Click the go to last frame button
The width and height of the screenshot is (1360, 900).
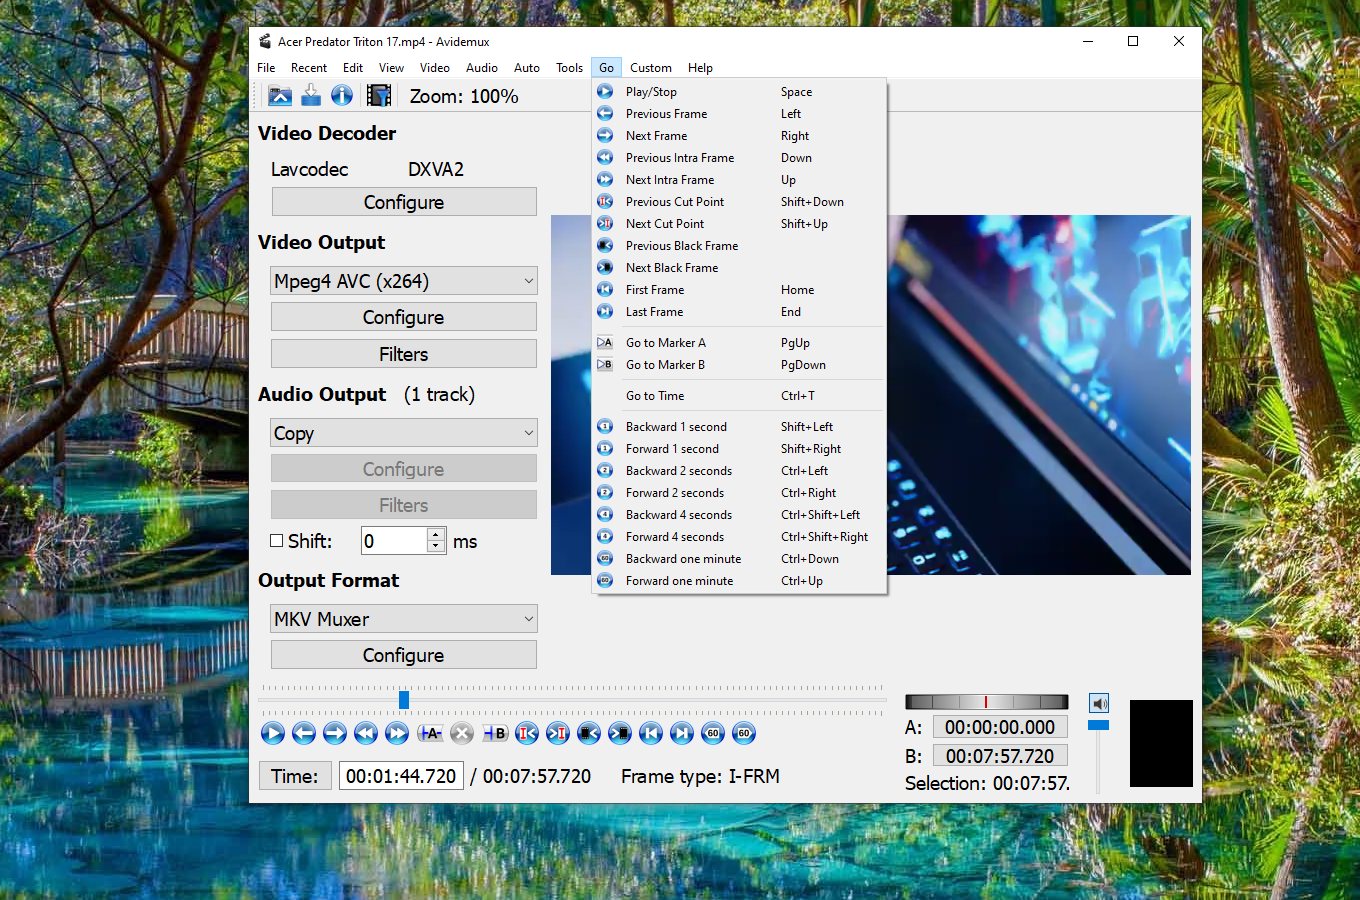682,733
